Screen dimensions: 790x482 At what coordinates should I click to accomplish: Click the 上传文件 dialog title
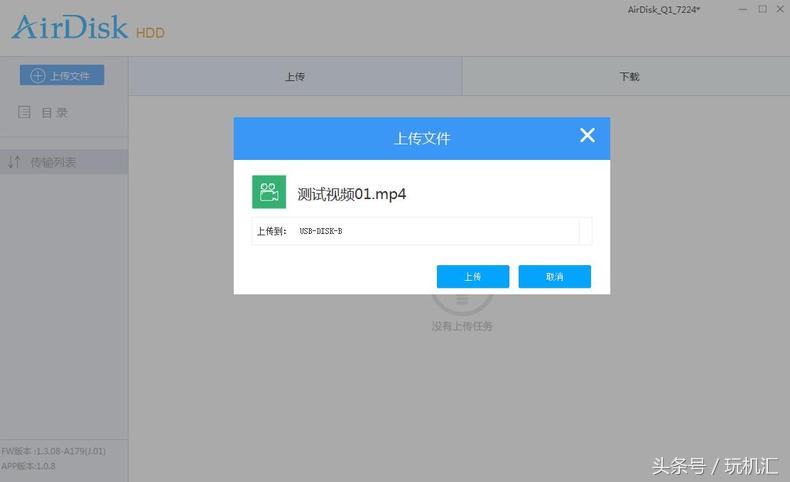(422, 139)
